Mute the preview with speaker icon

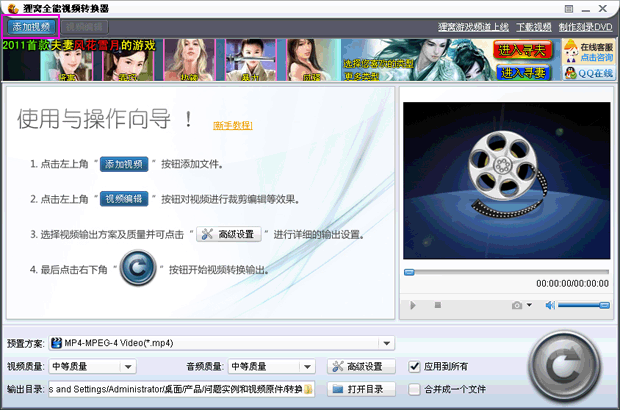[550, 305]
